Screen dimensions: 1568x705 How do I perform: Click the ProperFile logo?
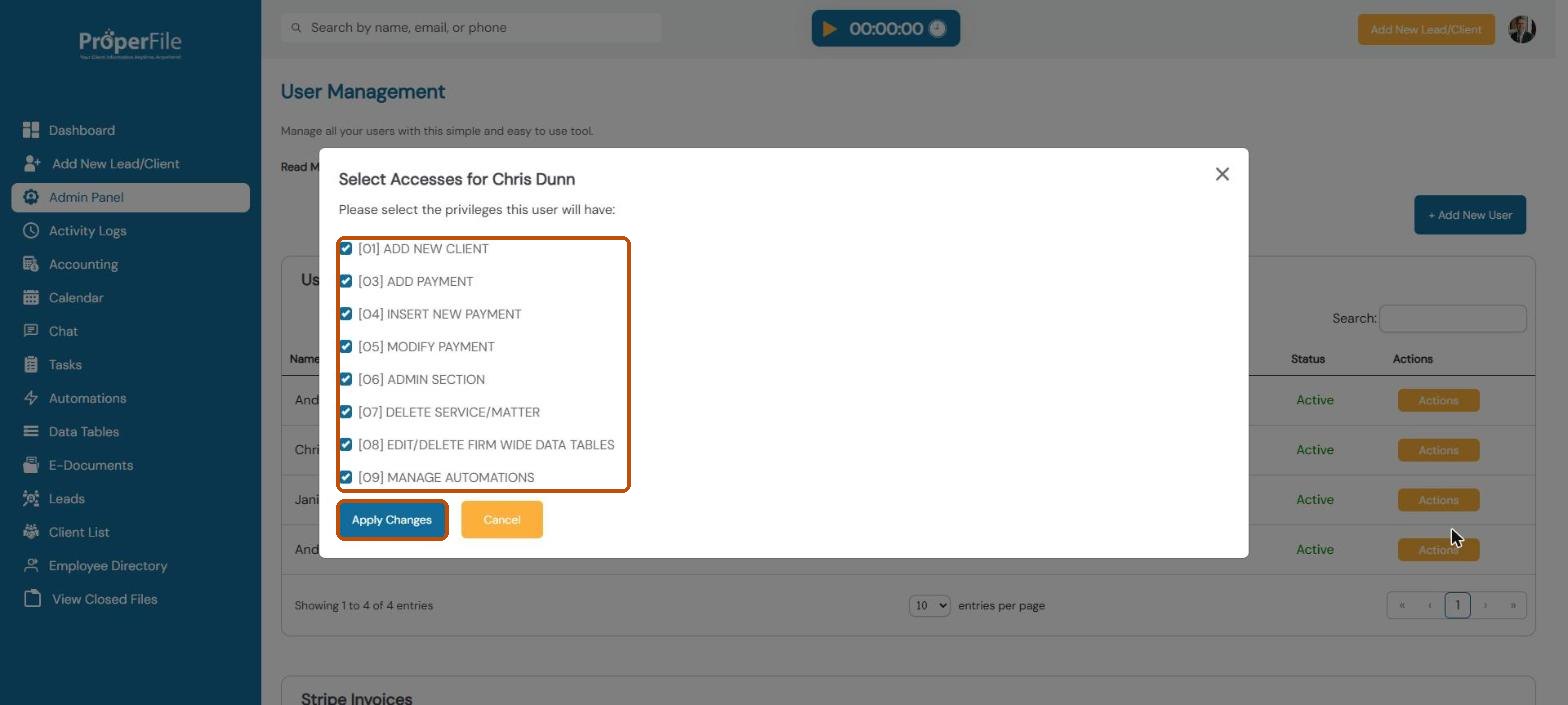pos(130,44)
